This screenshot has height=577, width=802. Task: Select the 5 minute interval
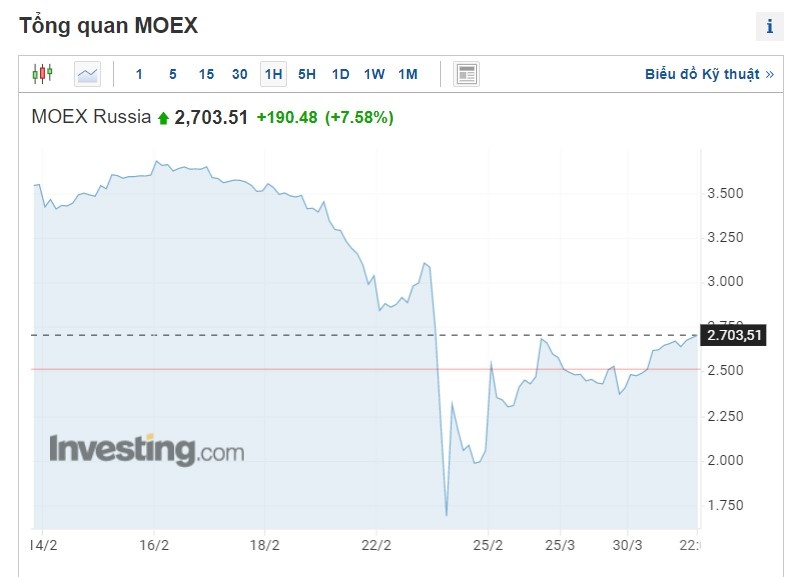click(x=172, y=73)
